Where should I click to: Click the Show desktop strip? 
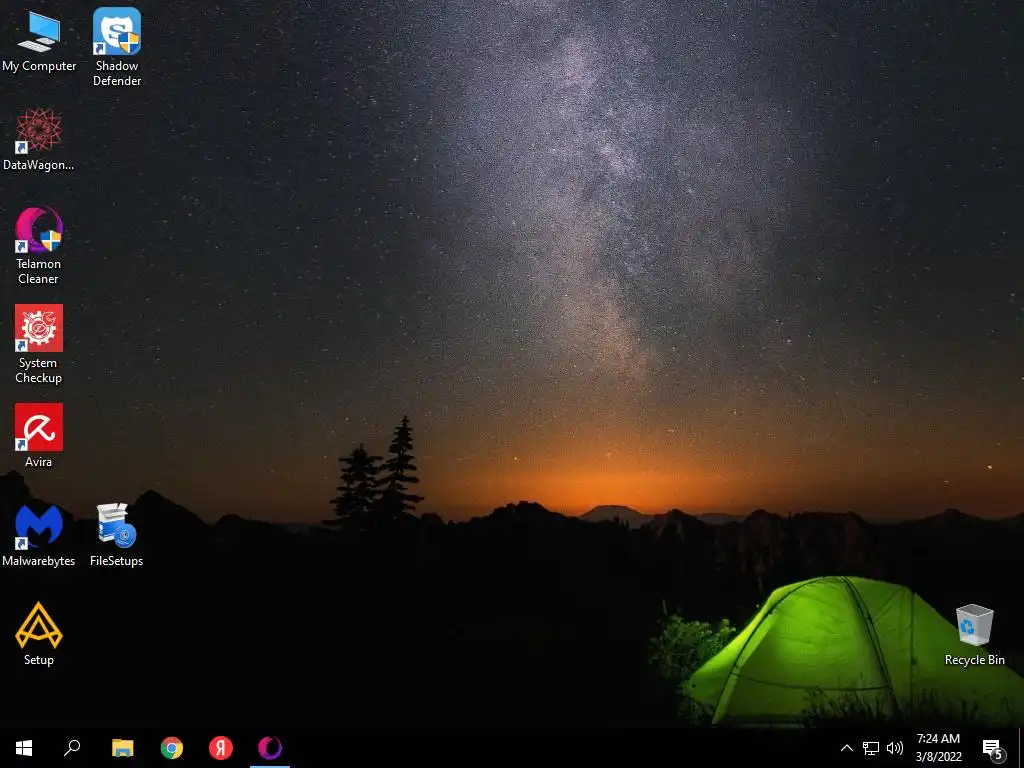point(1021,748)
